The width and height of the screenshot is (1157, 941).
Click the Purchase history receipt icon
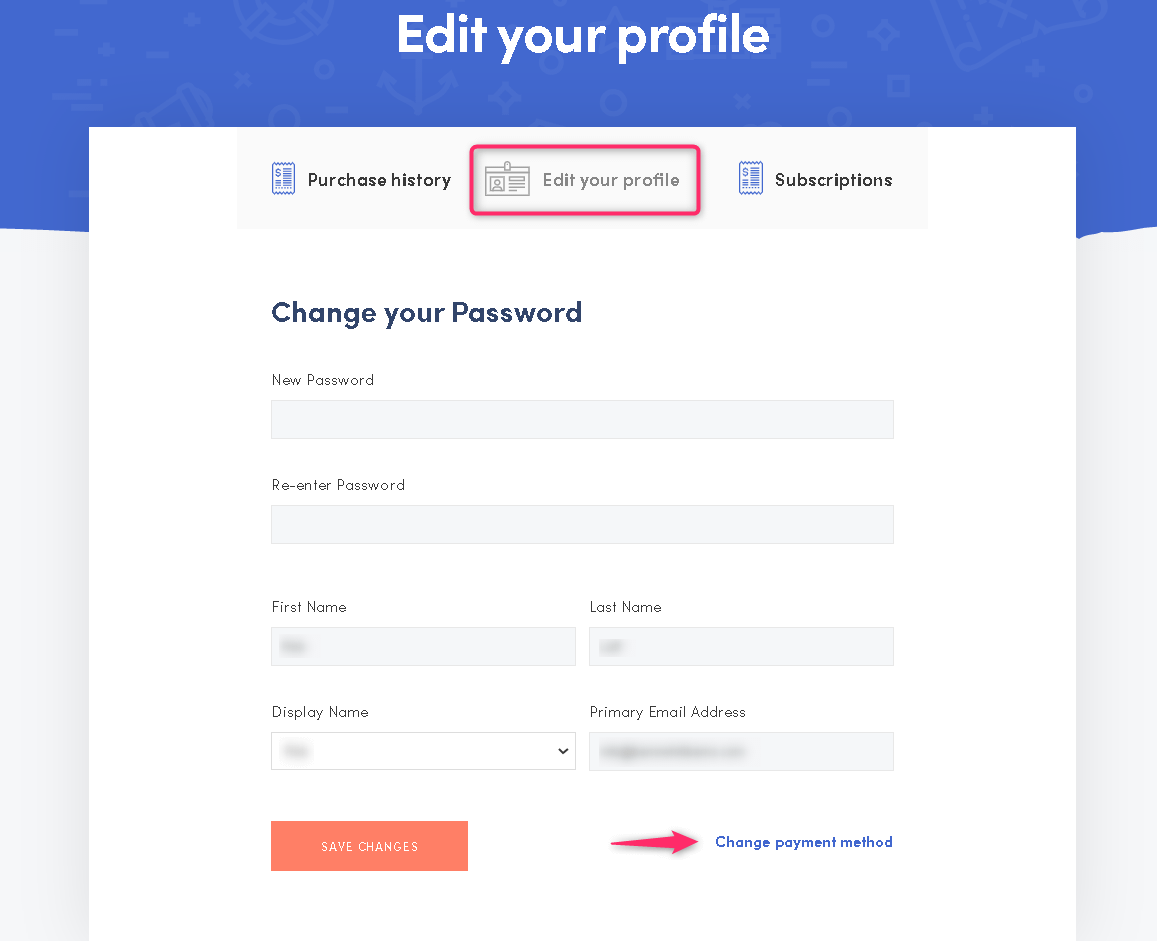coord(284,179)
